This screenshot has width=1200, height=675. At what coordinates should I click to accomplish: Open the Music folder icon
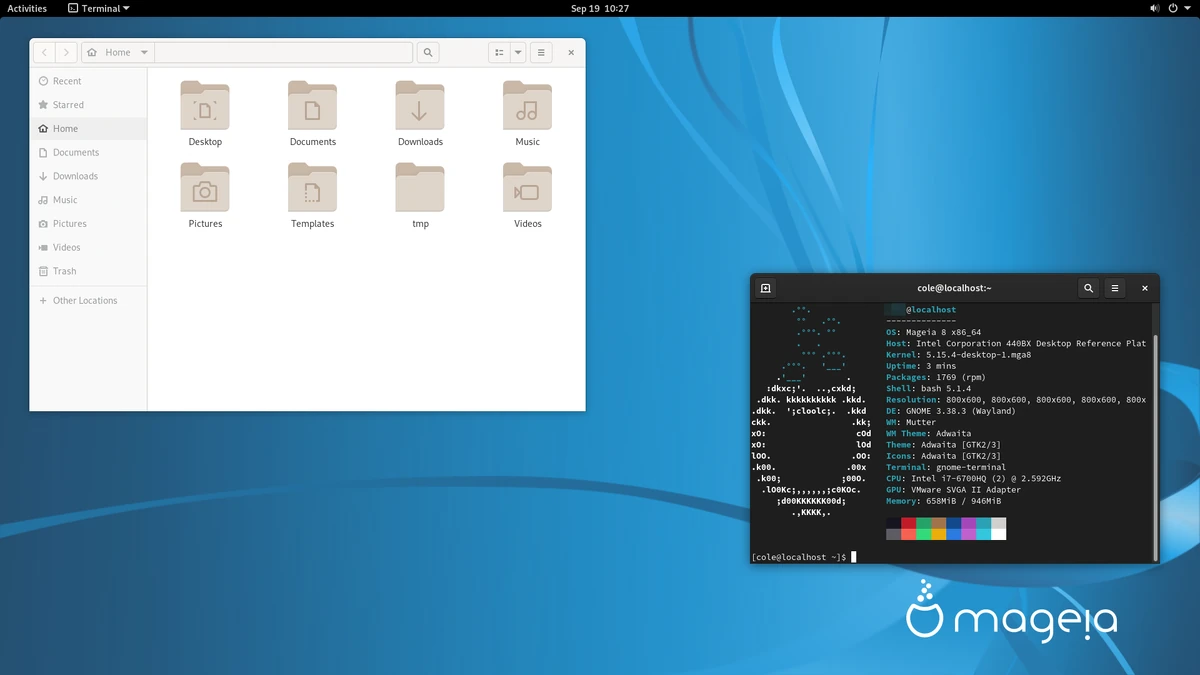pos(527,106)
